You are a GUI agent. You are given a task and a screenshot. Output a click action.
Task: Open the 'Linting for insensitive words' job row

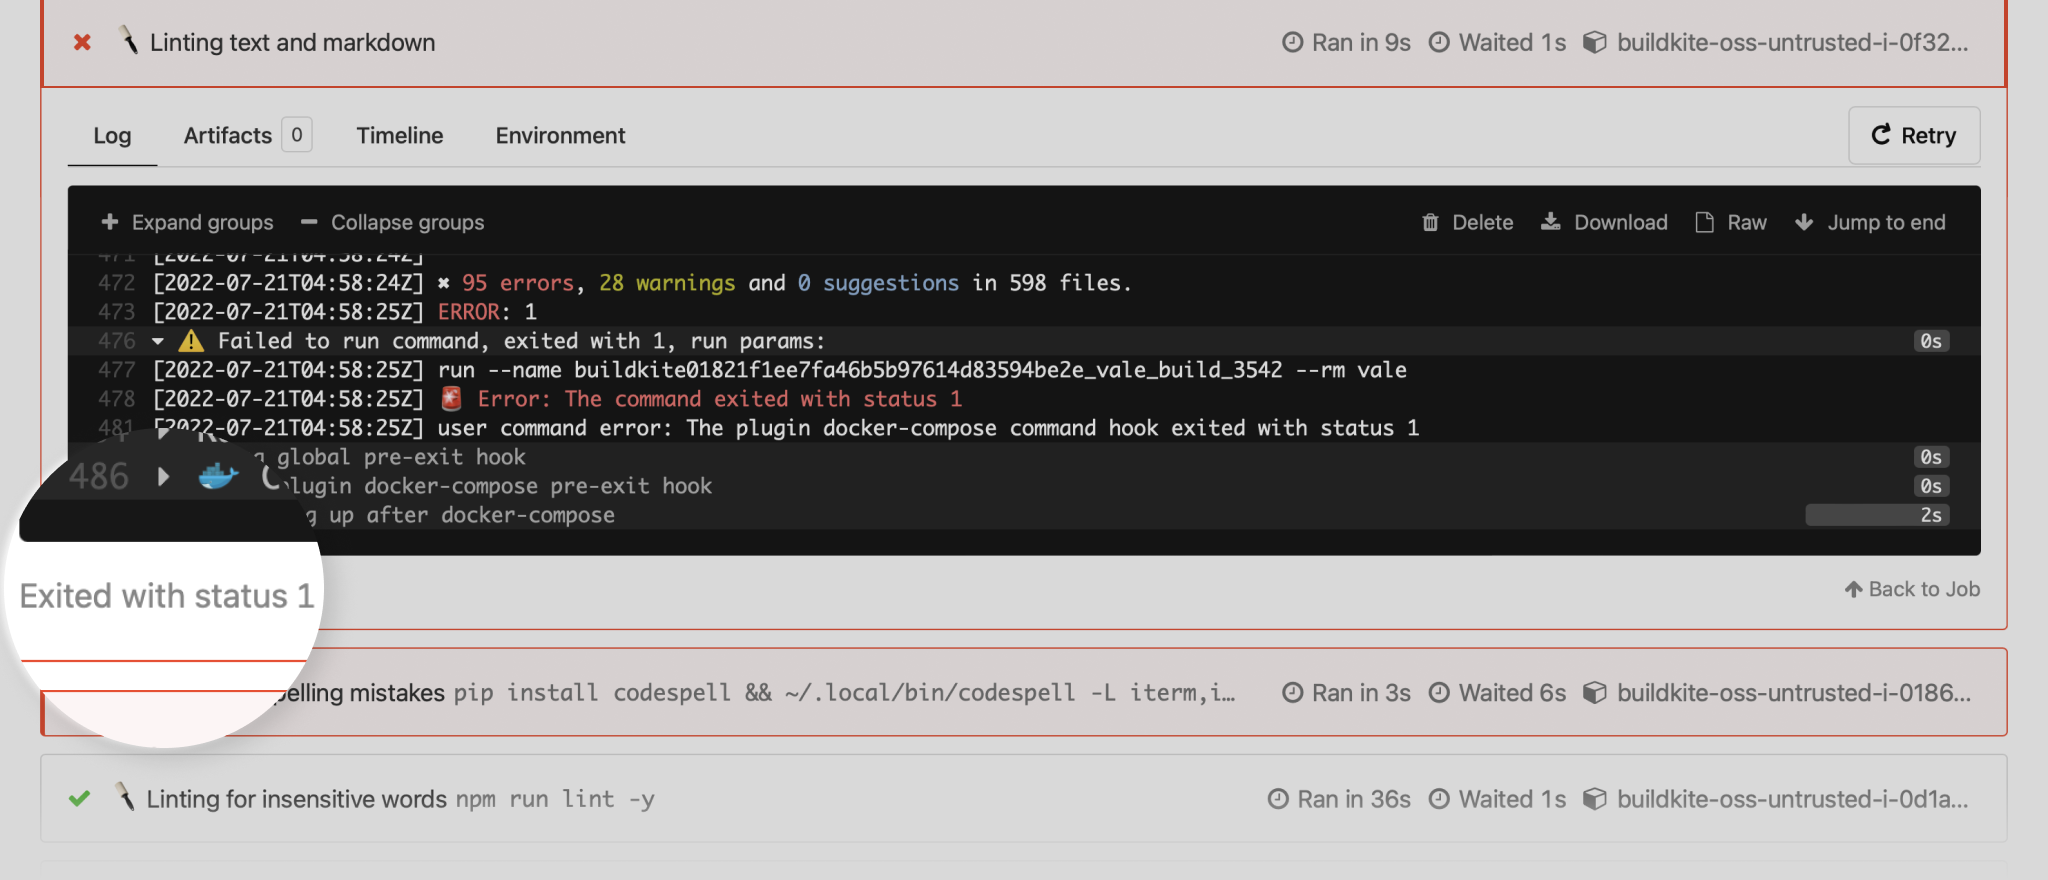[297, 799]
